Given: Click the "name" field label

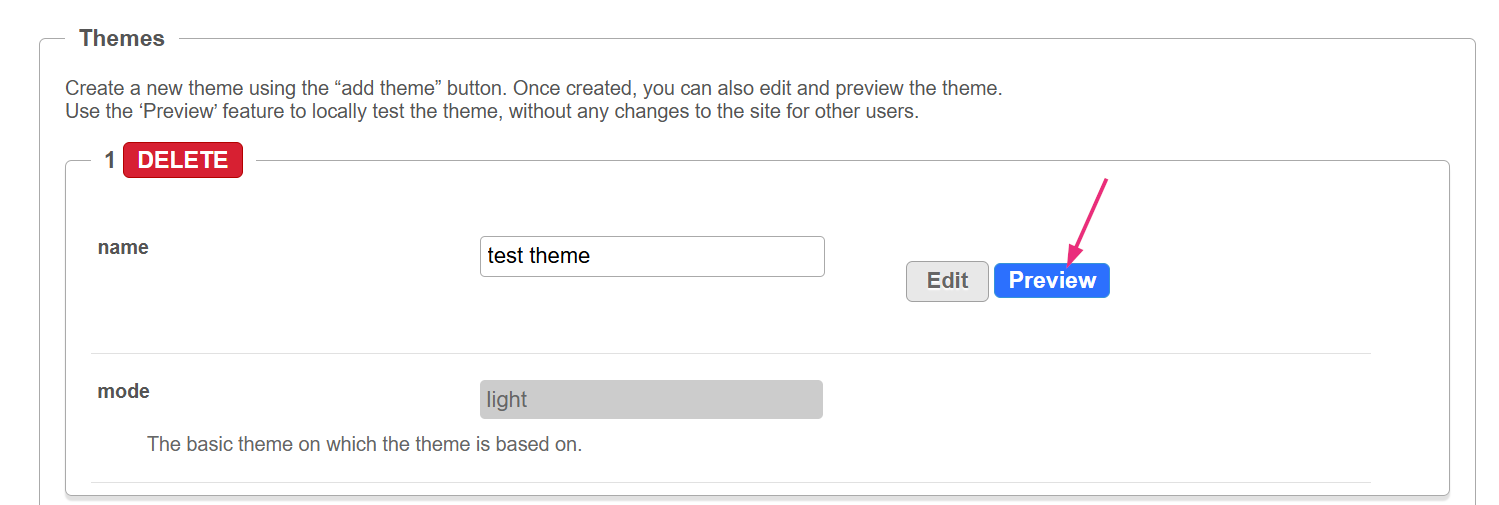Looking at the screenshot, I should point(123,248).
